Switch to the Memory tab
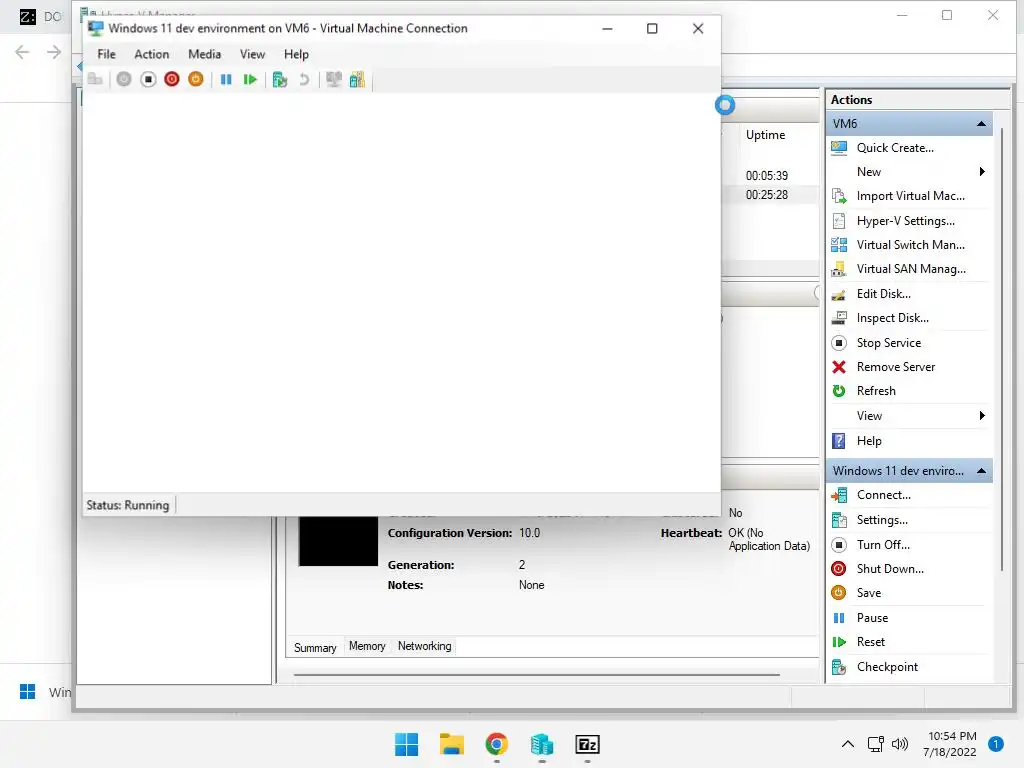This screenshot has width=1024, height=768. tap(367, 646)
